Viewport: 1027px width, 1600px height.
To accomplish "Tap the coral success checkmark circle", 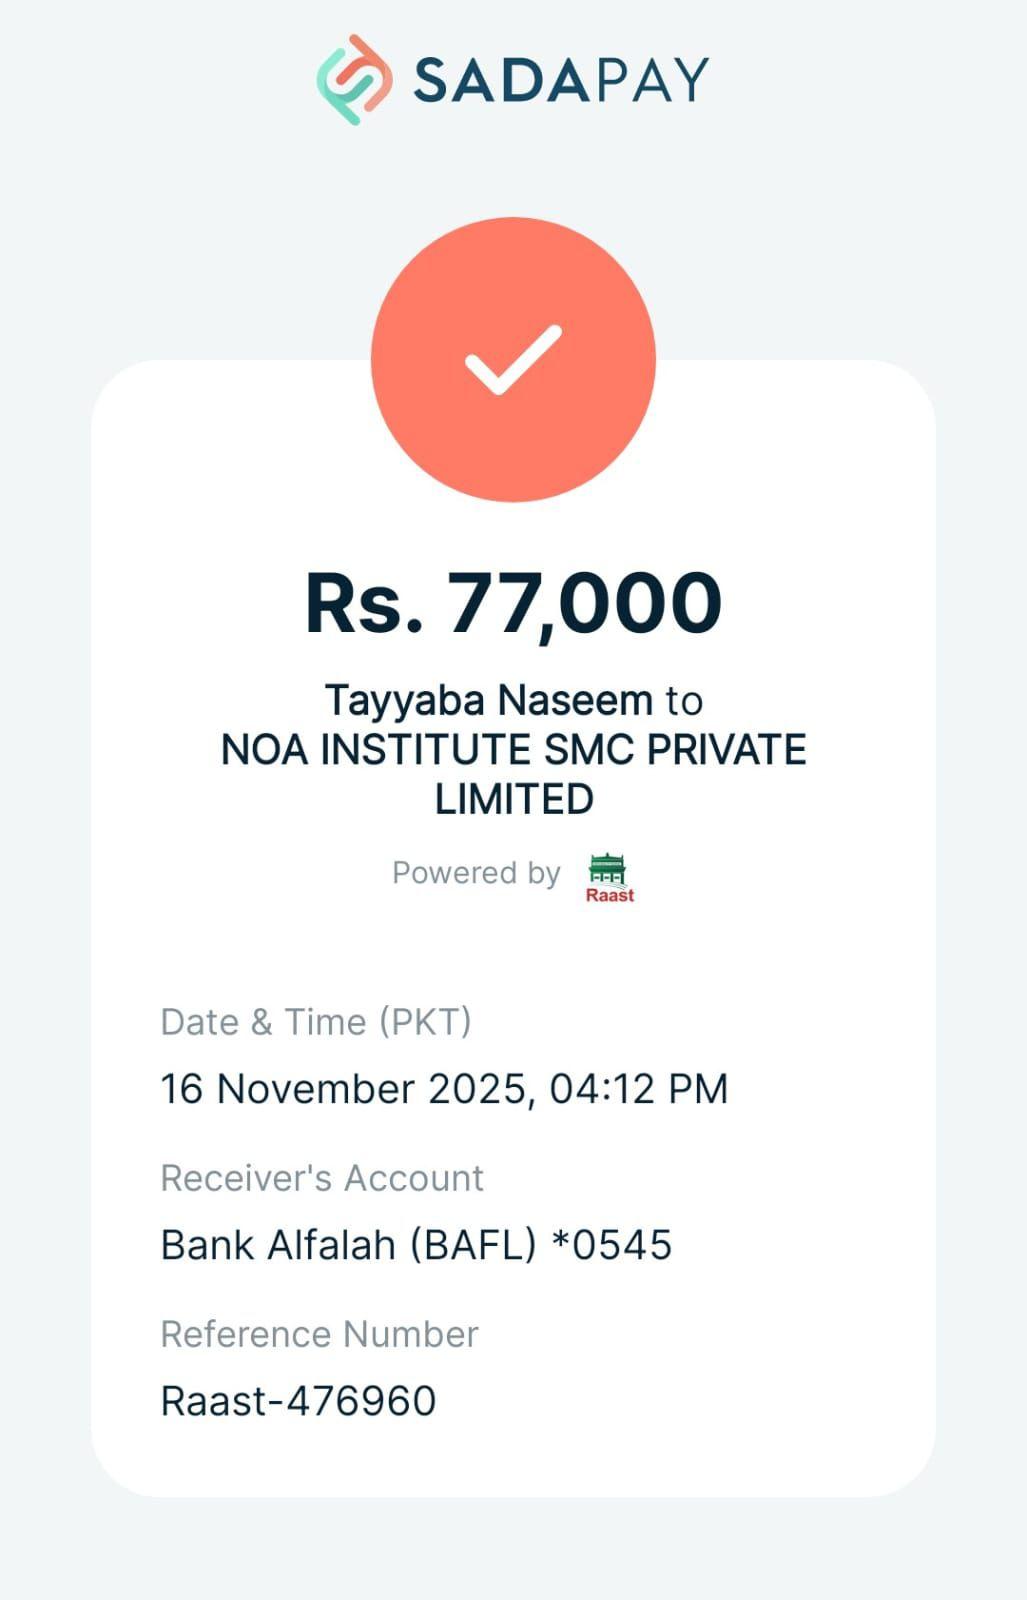I will (513, 359).
